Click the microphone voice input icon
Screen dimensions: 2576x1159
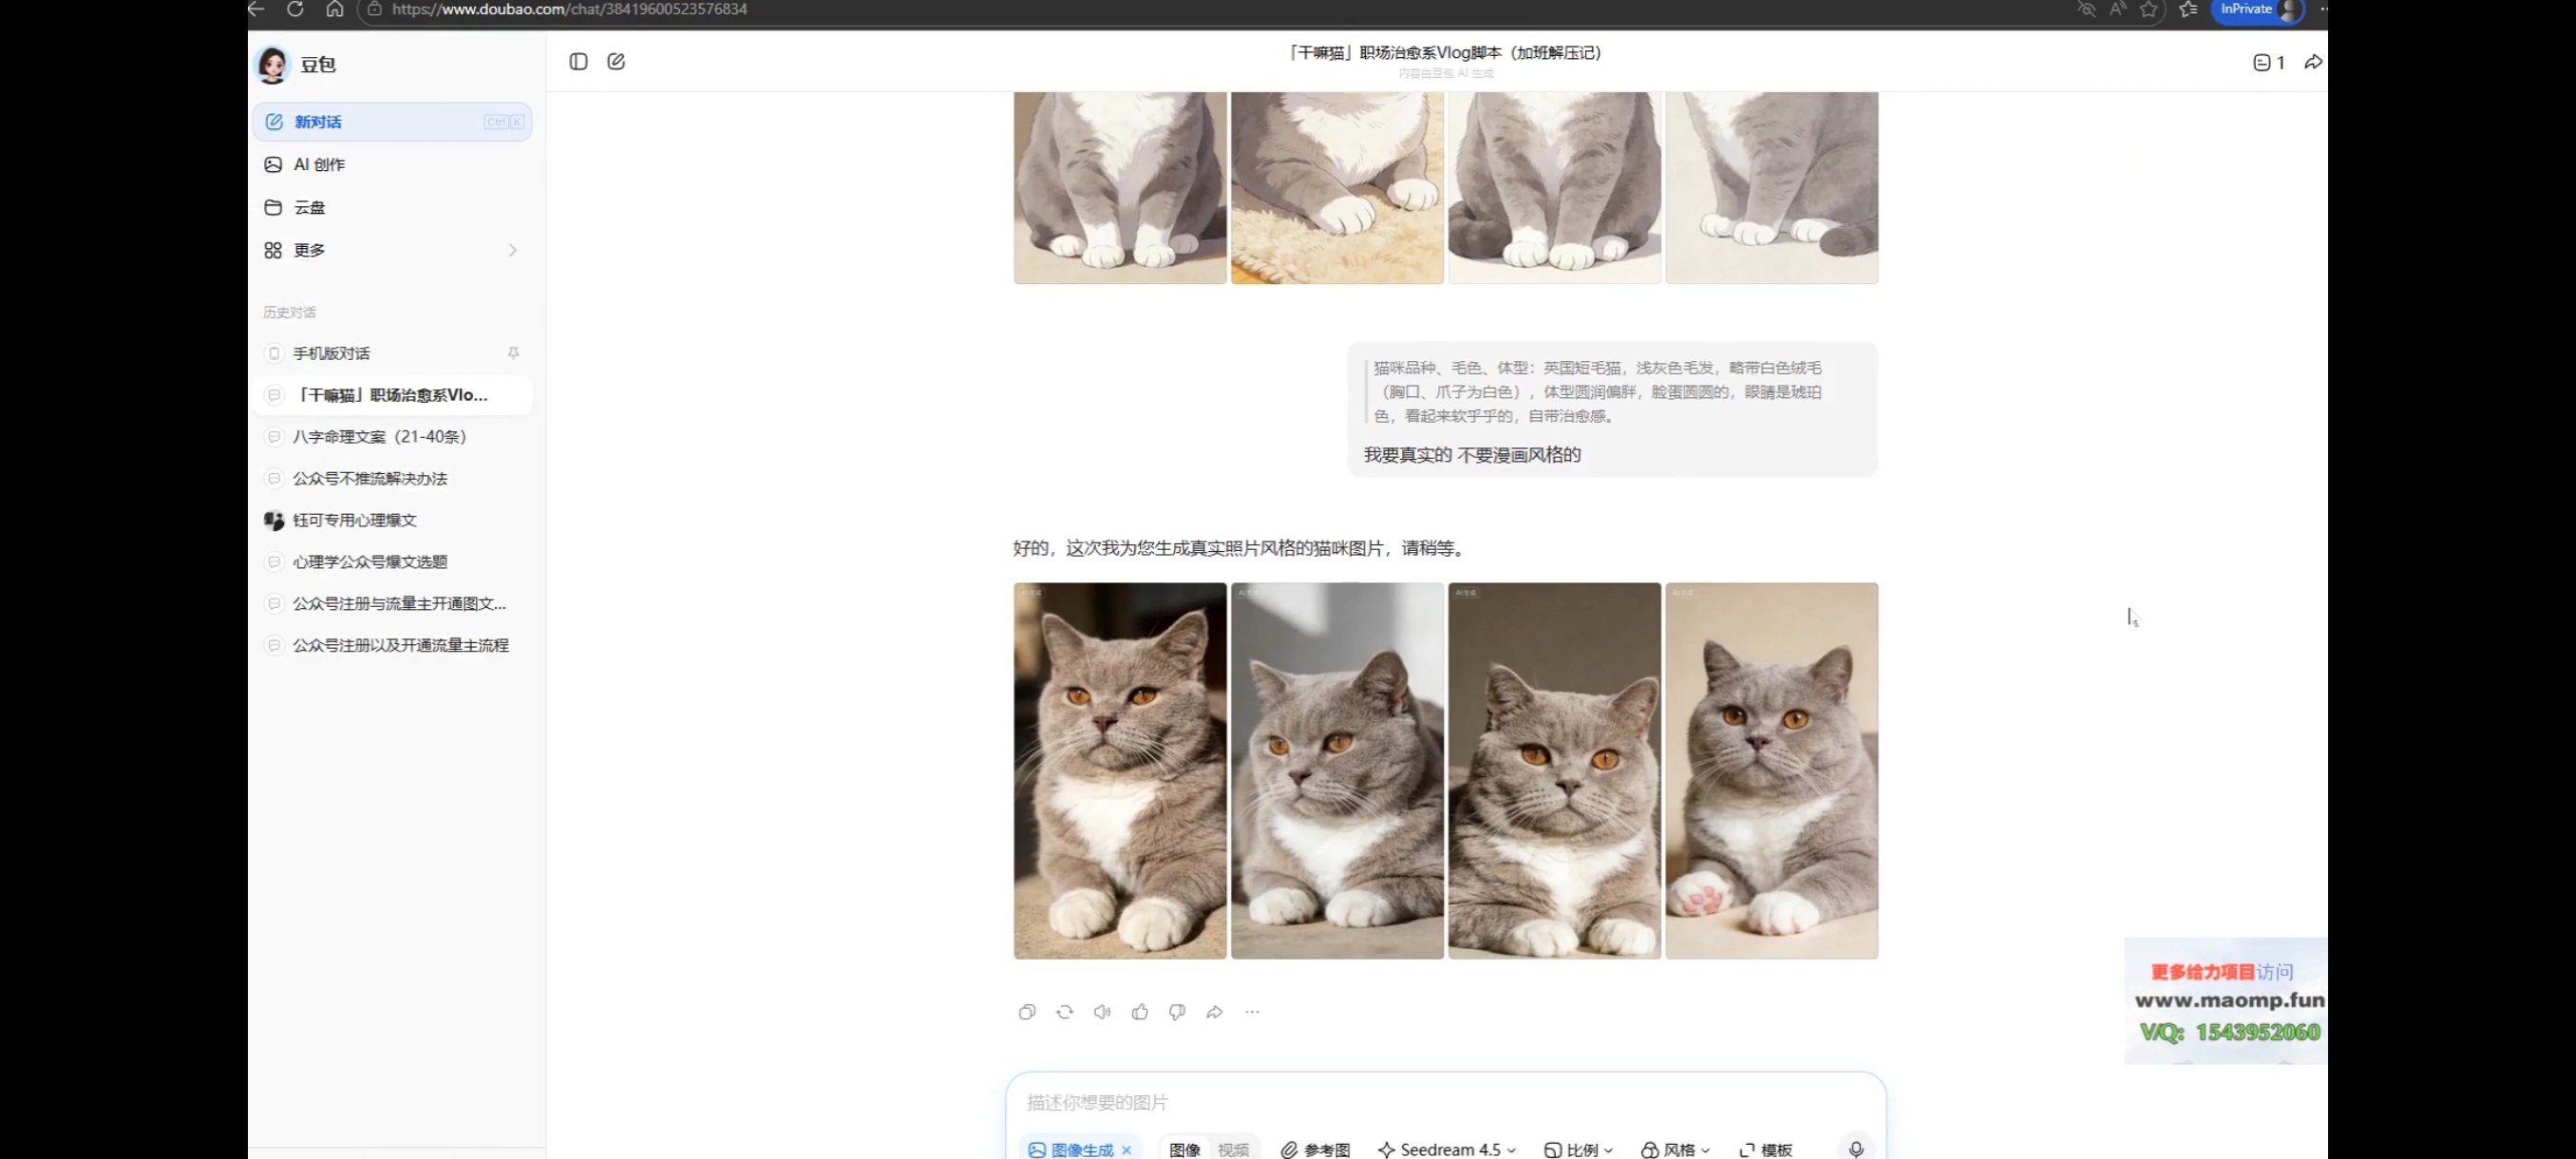[1856, 1149]
